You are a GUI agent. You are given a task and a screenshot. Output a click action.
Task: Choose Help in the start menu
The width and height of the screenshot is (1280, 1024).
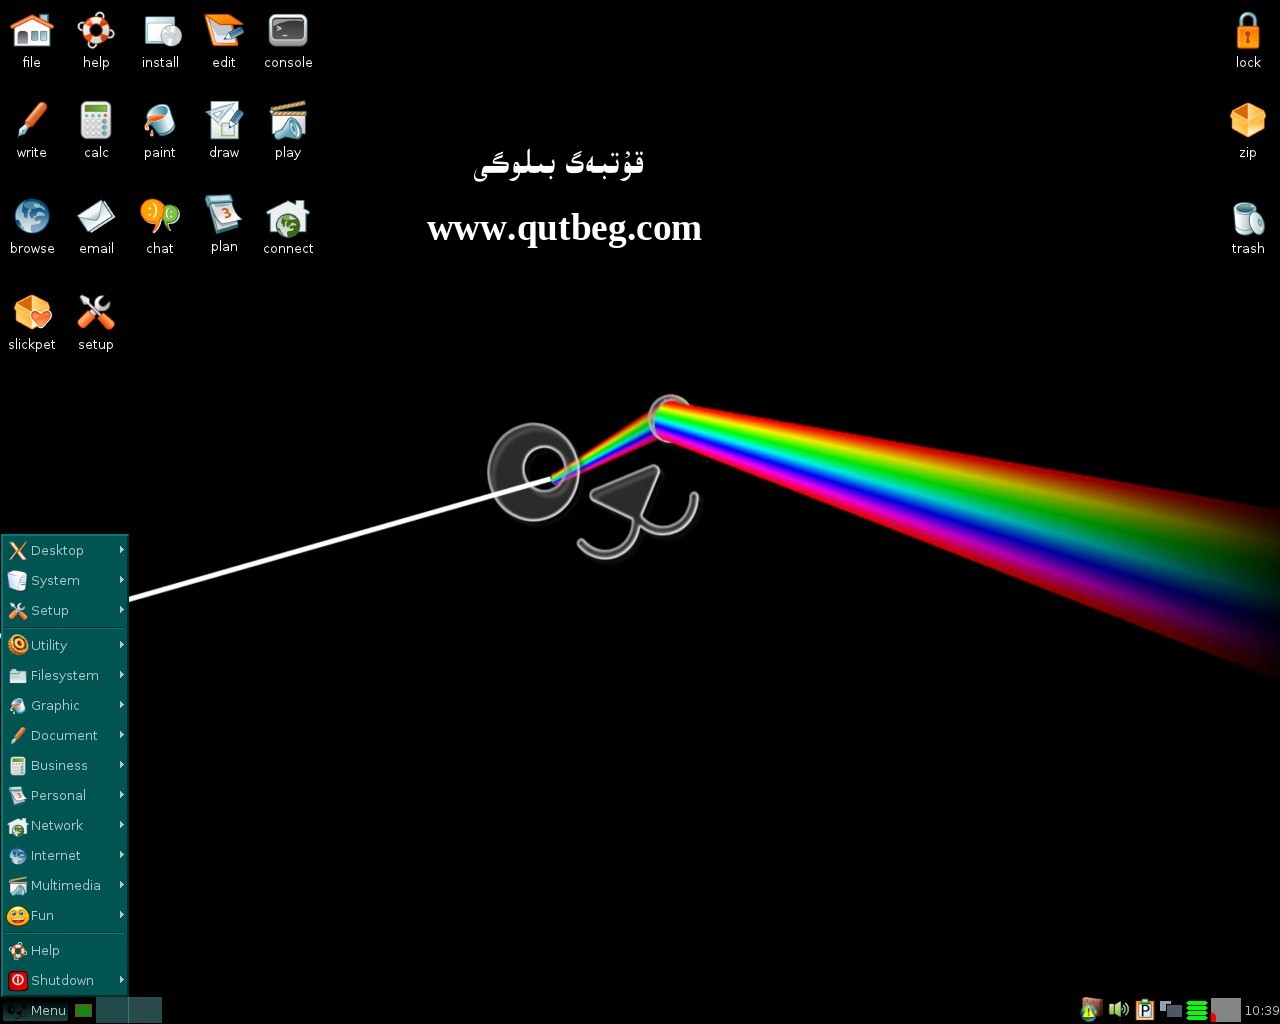(x=65, y=950)
